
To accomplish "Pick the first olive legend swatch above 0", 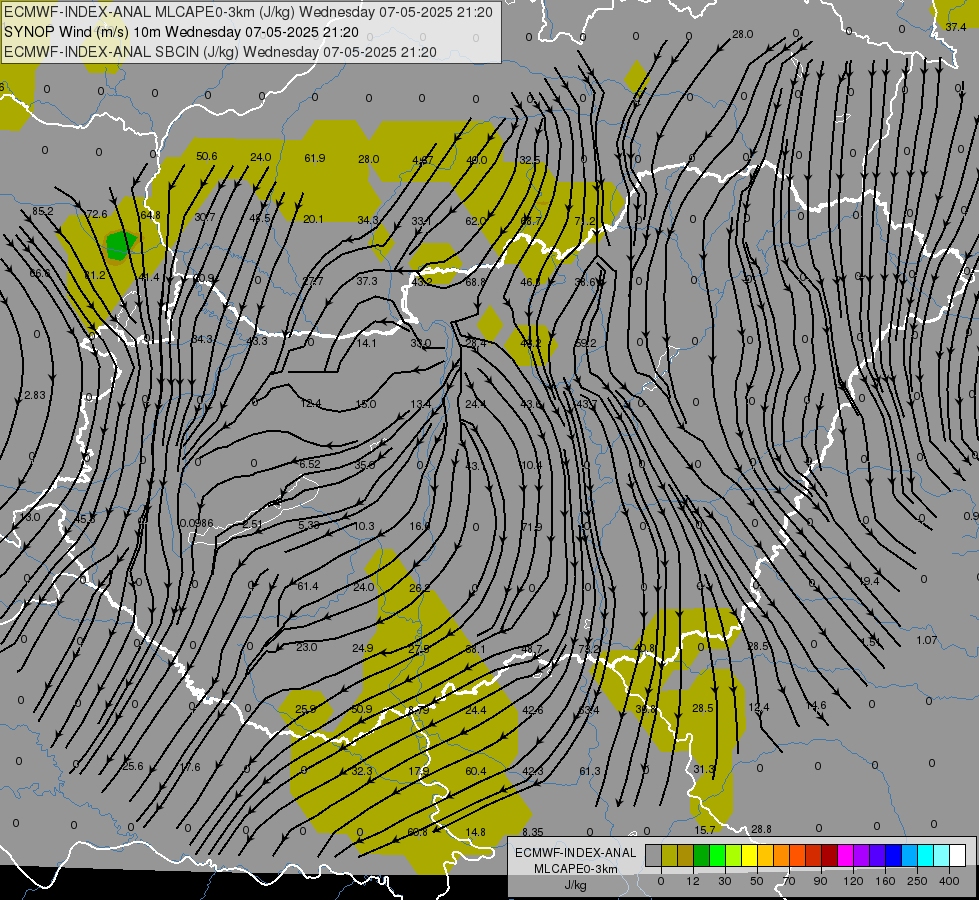I will 669,855.
